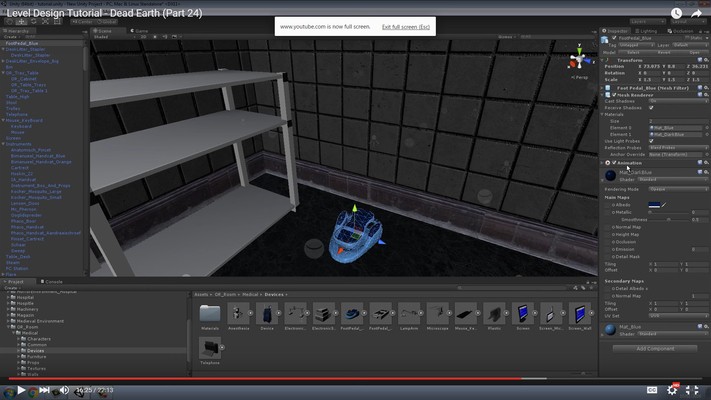Exit full screen with player button
Image resolution: width=711 pixels, height=400 pixels.
(692, 390)
